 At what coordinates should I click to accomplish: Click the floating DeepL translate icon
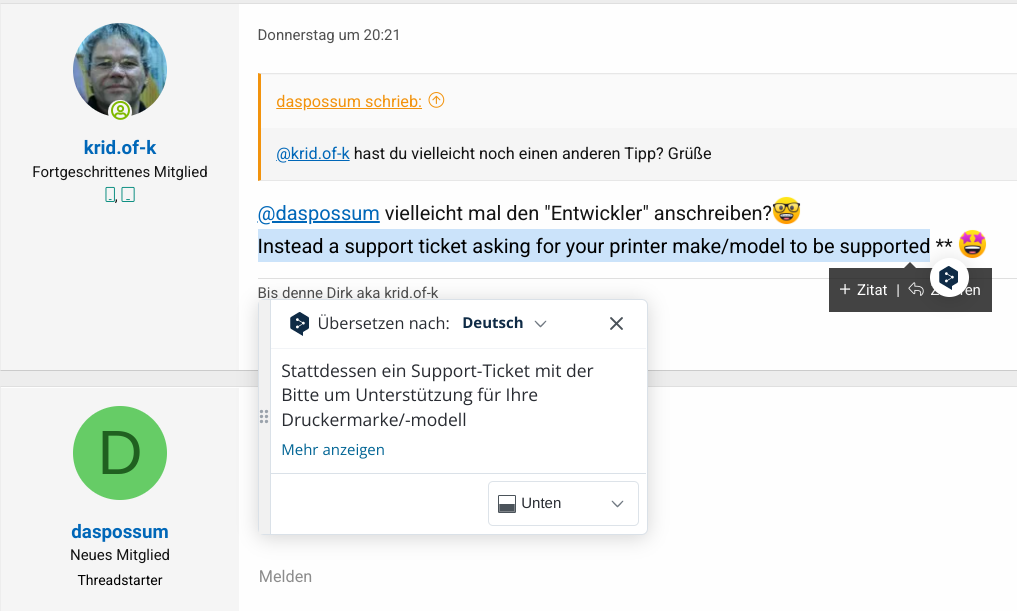pyautogui.click(x=949, y=278)
